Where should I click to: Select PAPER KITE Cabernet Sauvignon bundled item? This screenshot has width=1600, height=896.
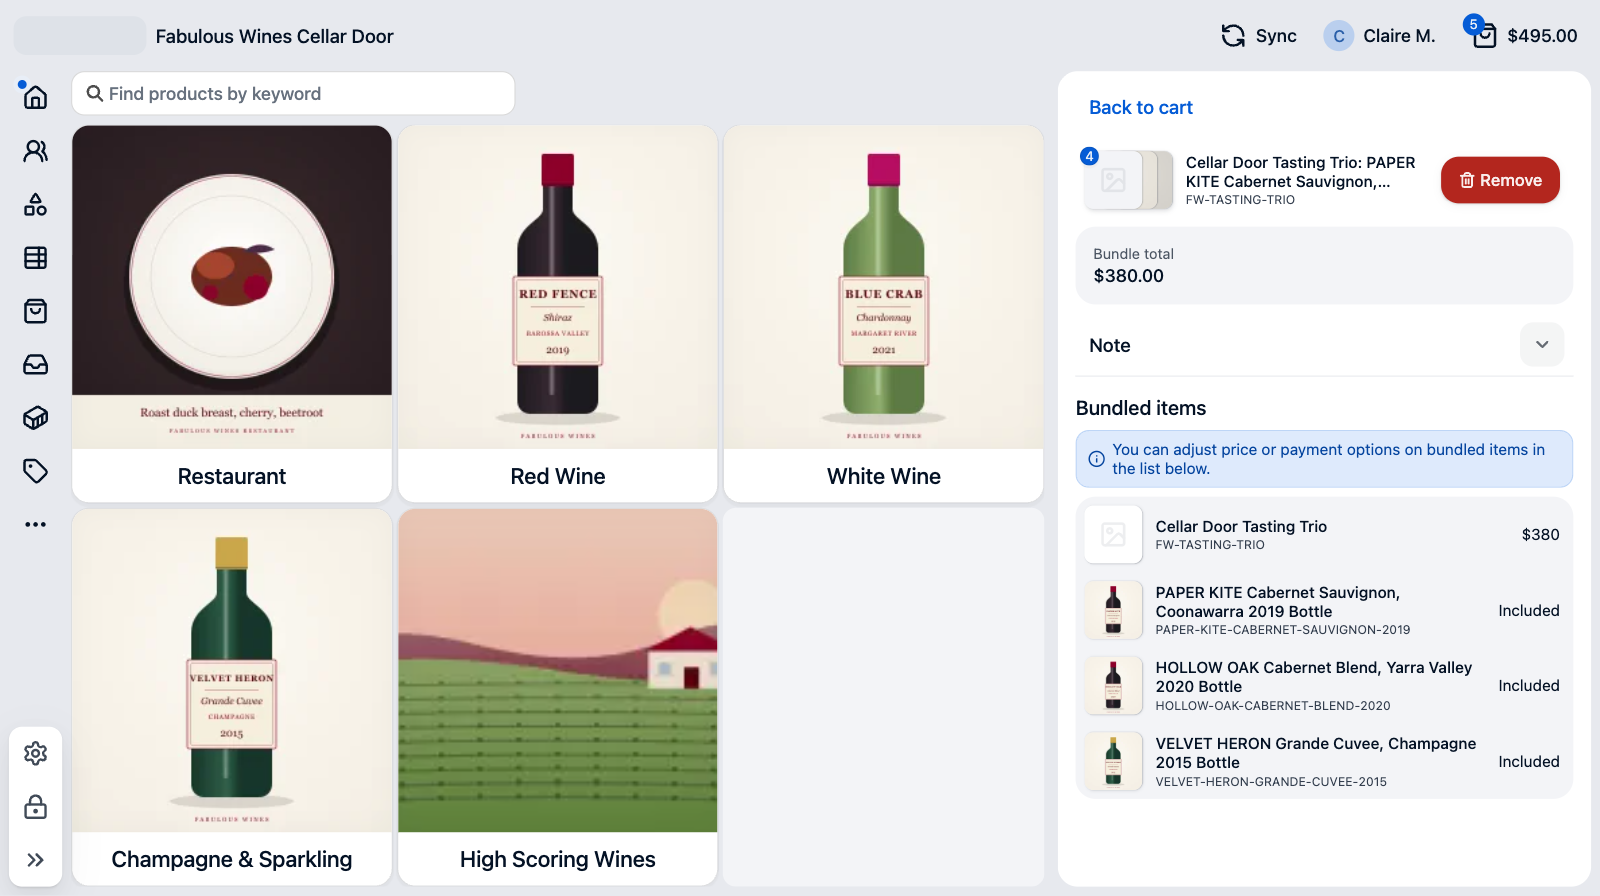(x=1324, y=610)
